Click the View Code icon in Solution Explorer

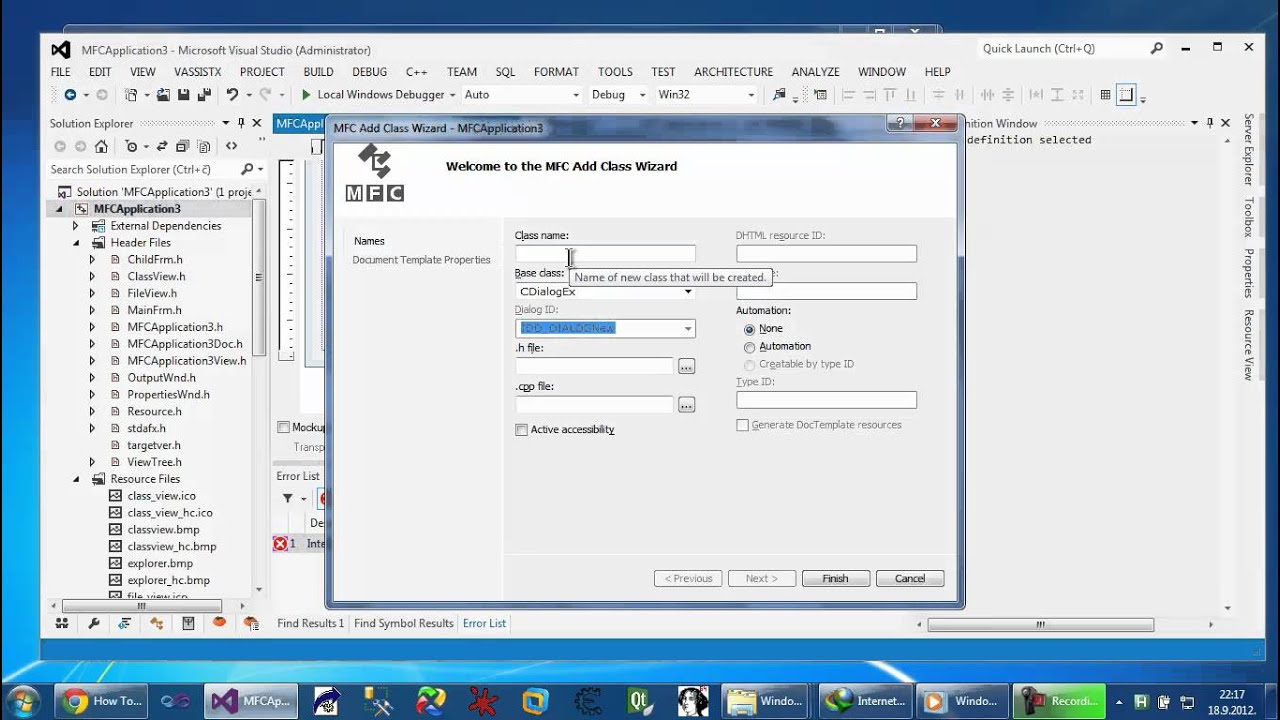pos(232,146)
